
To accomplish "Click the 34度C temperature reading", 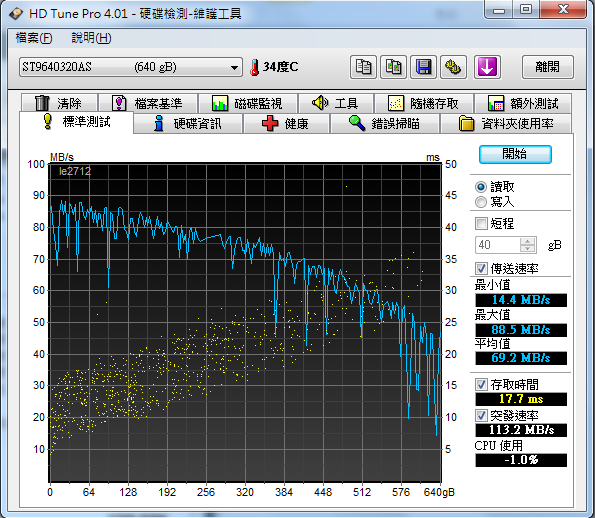I will (x=280, y=67).
